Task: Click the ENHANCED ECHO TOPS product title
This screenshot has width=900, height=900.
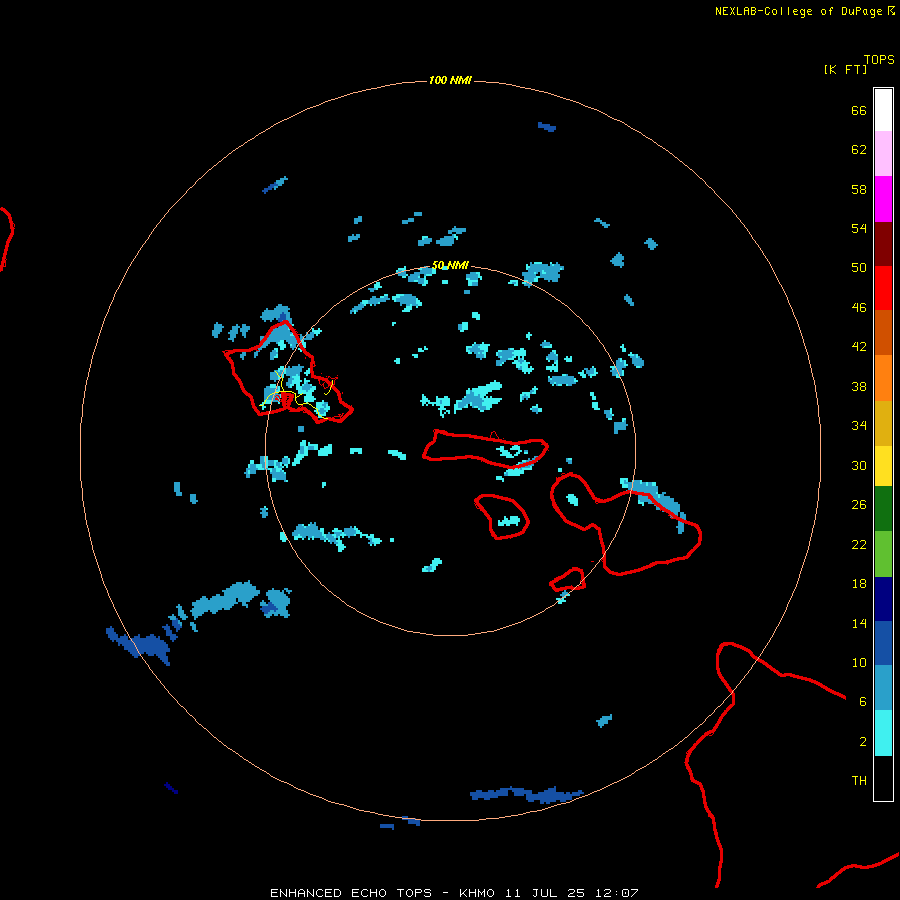Action: 351,893
